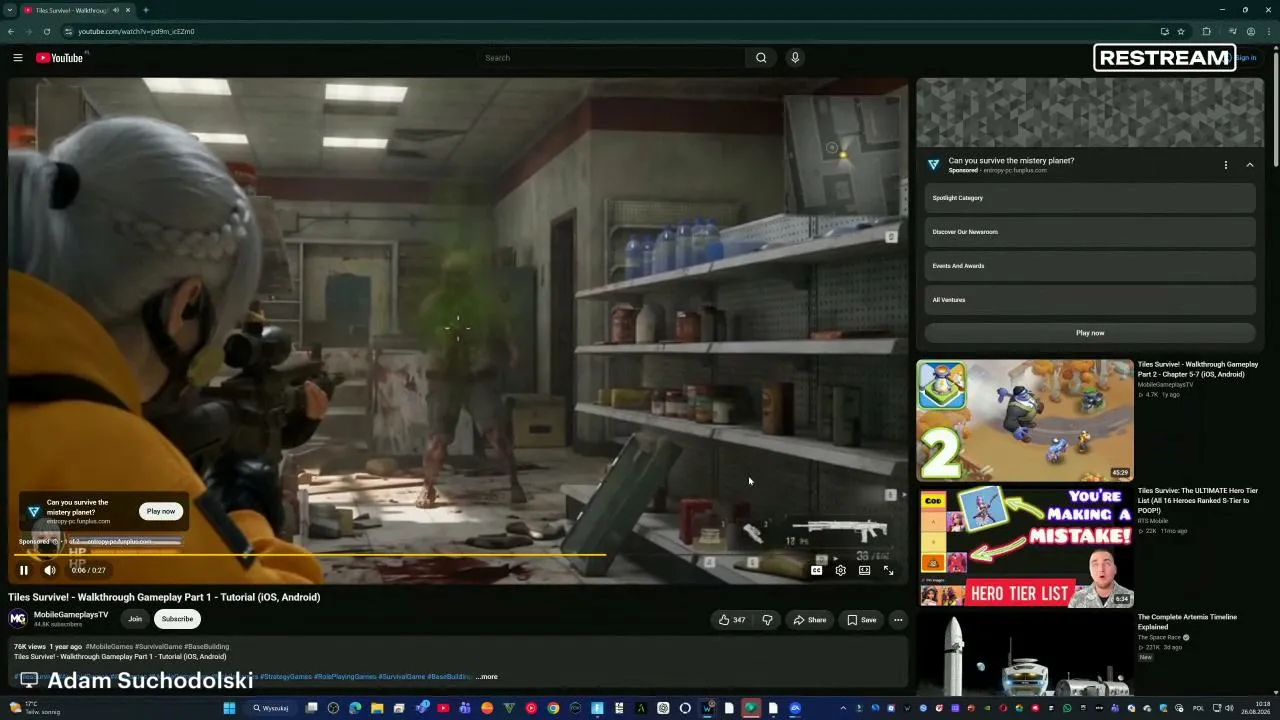
Task: Click the #MobileGames hashtag
Action: (x=109, y=647)
